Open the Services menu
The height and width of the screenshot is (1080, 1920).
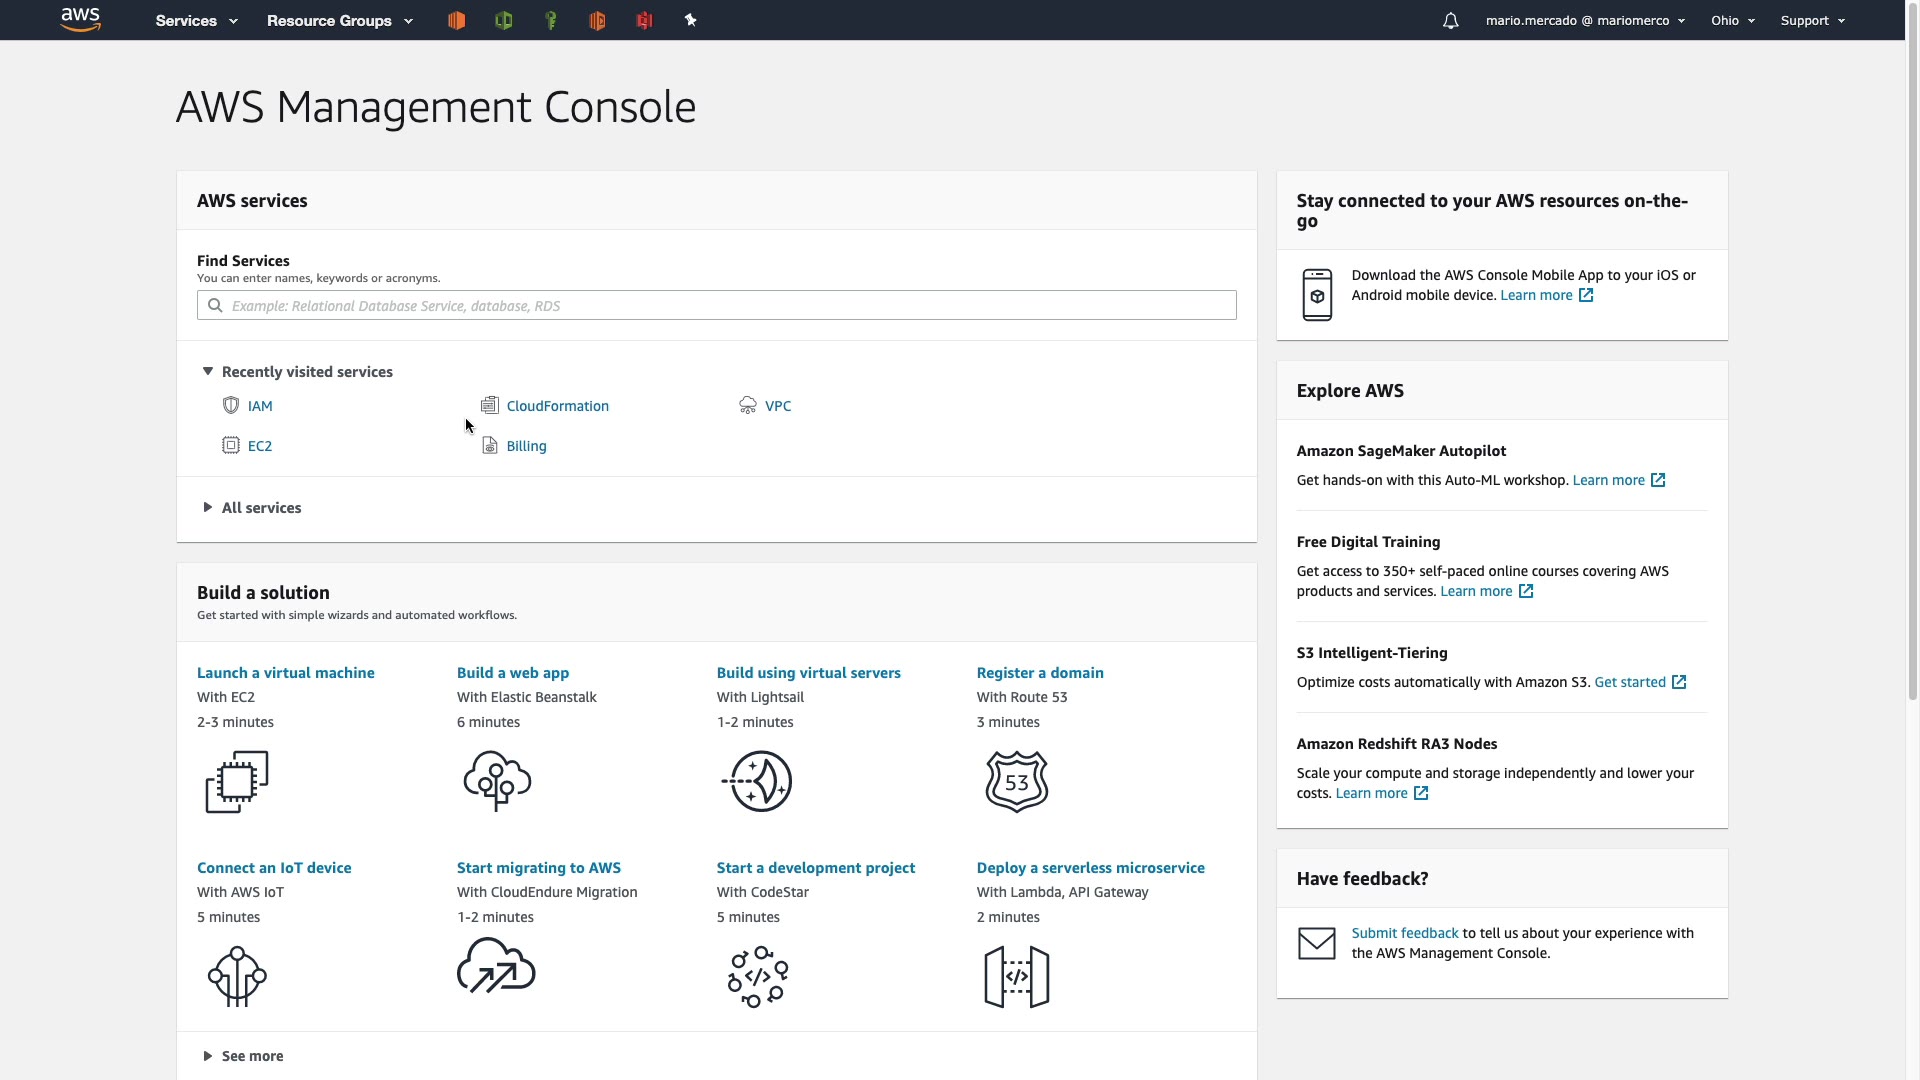[x=196, y=21]
